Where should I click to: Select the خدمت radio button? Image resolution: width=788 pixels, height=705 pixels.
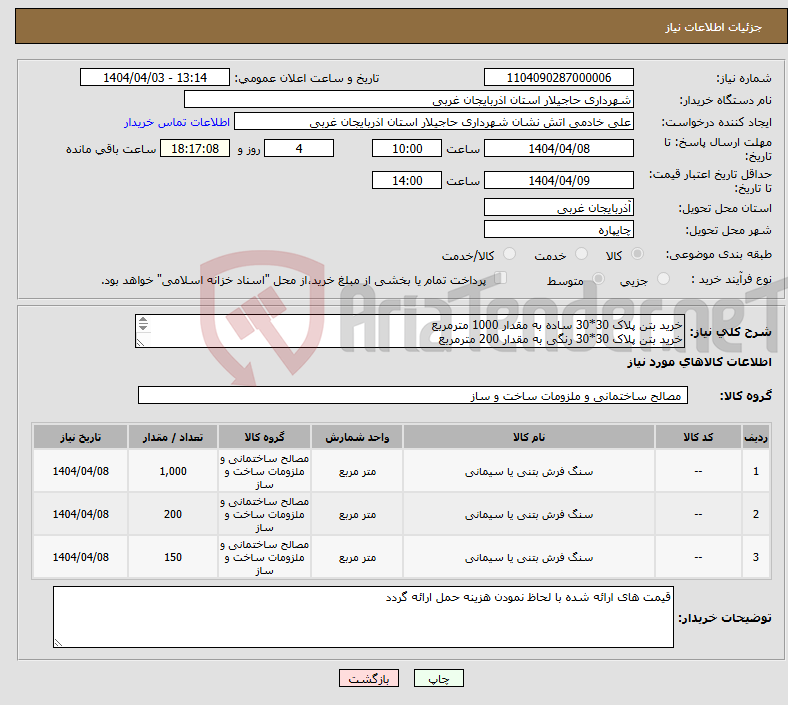tap(581, 254)
